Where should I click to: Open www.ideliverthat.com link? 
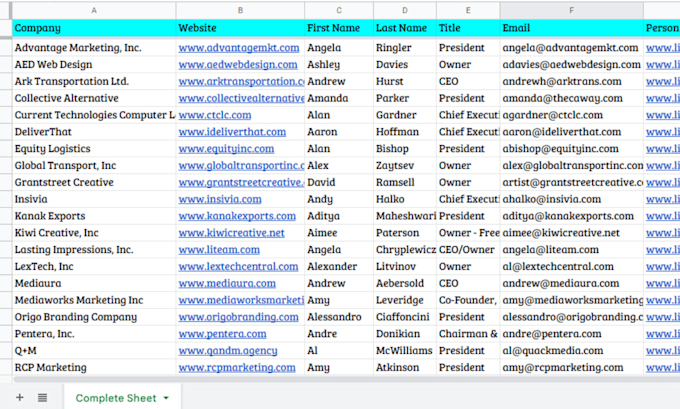point(232,132)
